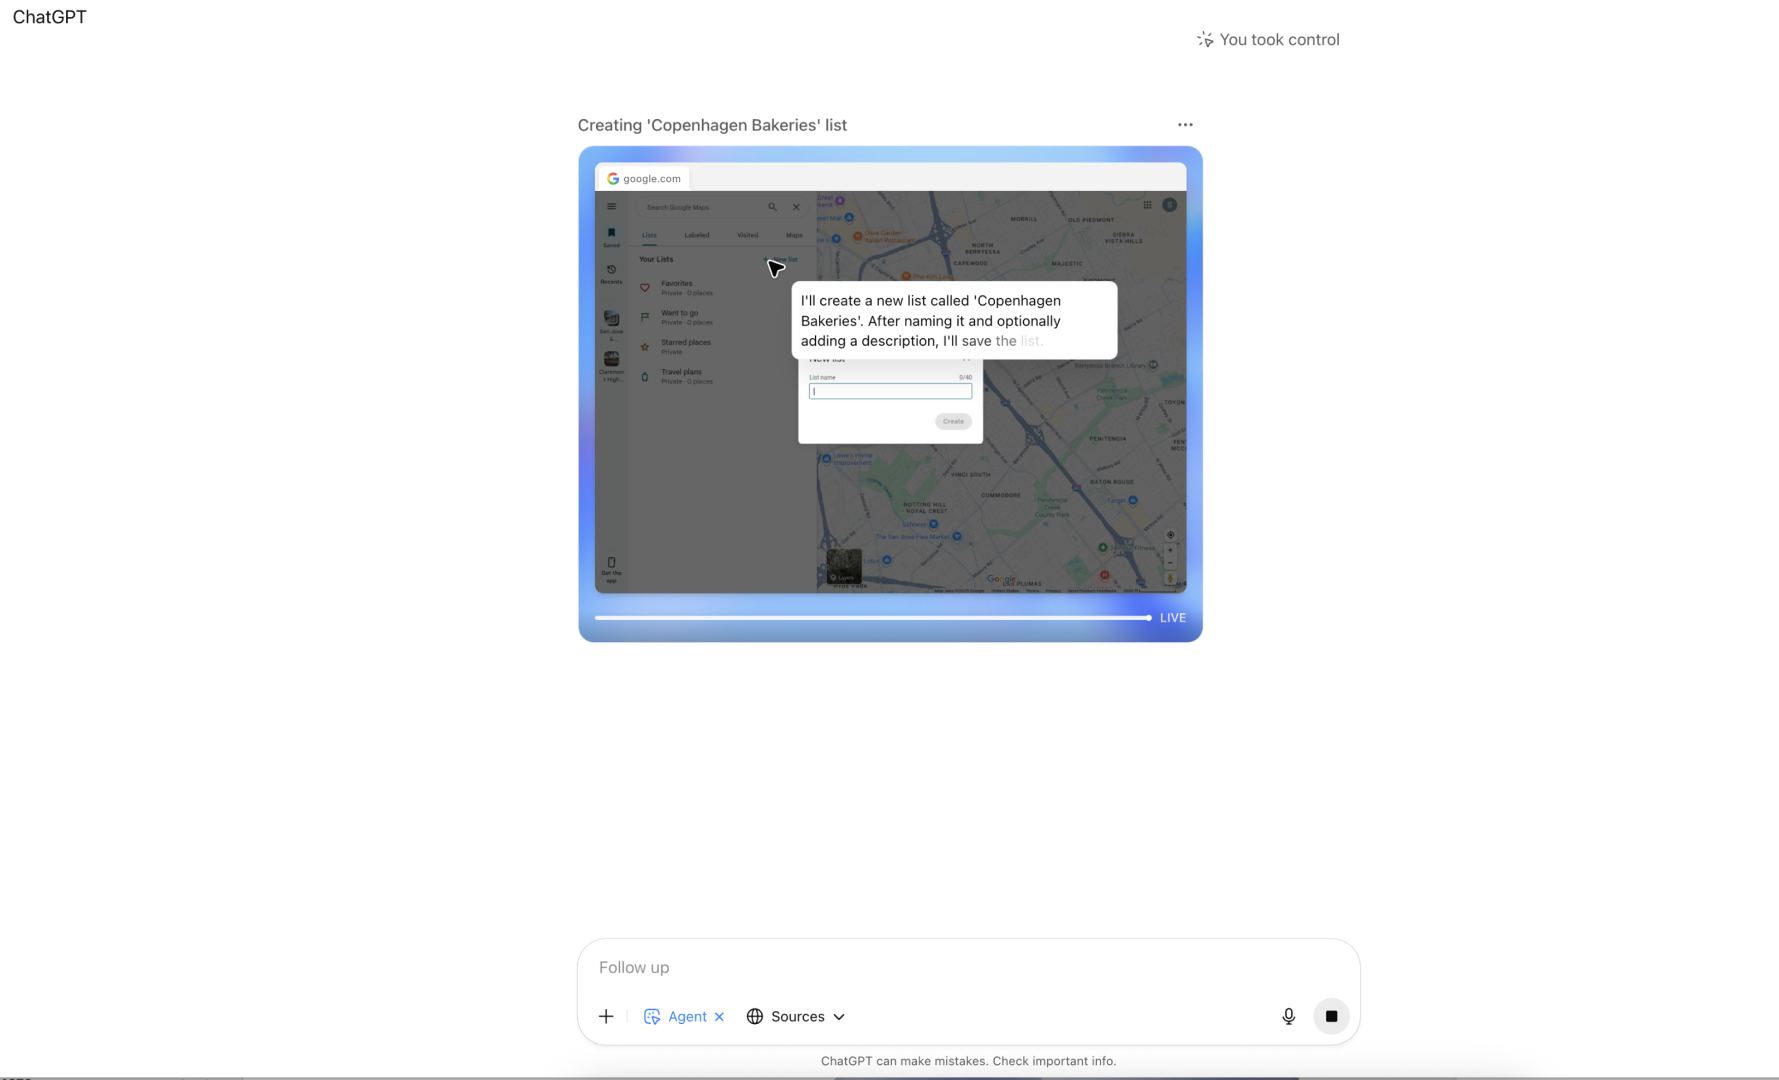The width and height of the screenshot is (1779, 1080).
Task: Click the Olive Garden map pin
Action: (857, 237)
